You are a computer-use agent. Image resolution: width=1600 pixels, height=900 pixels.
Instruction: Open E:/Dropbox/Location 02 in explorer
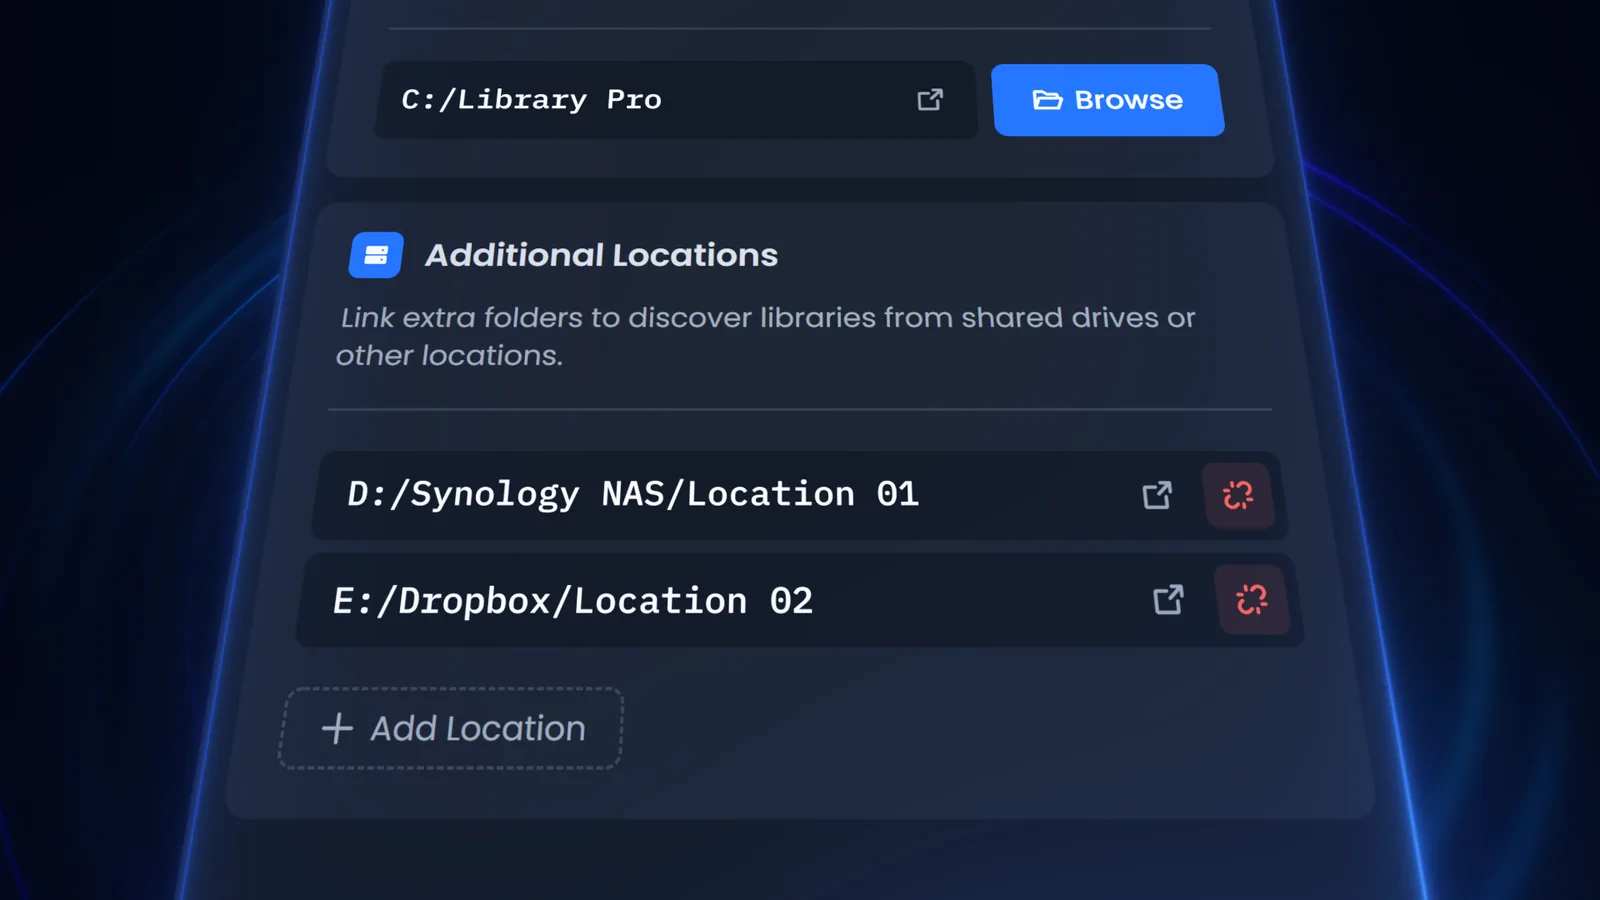pos(1168,600)
